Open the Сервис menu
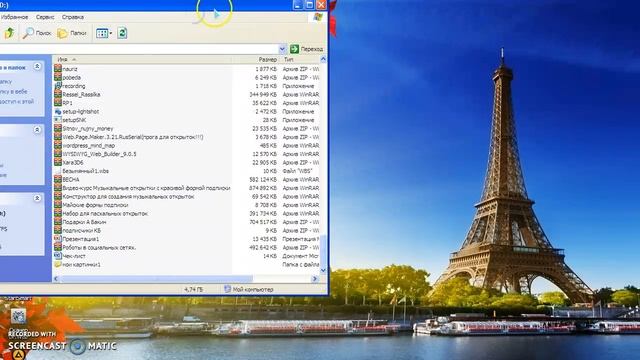640x360 pixels. 45,17
